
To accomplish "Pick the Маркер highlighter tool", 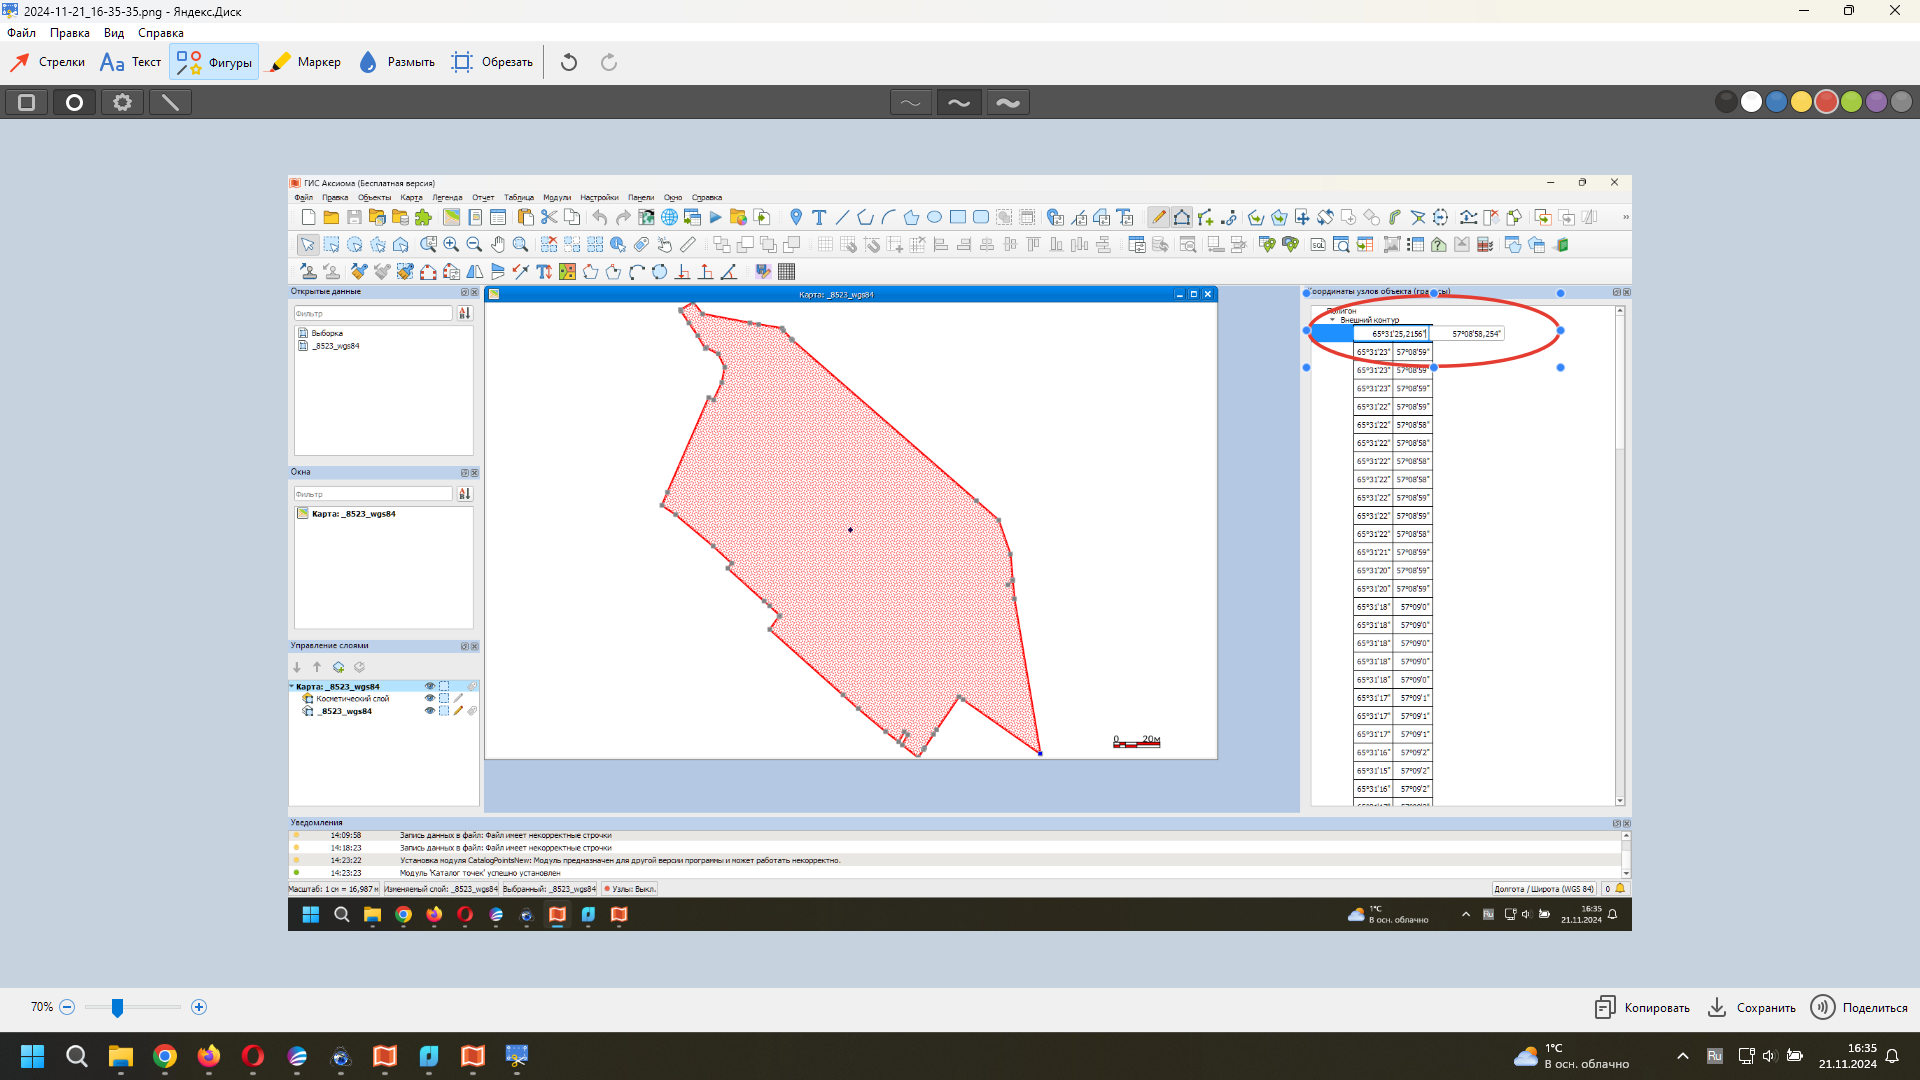I will (305, 62).
